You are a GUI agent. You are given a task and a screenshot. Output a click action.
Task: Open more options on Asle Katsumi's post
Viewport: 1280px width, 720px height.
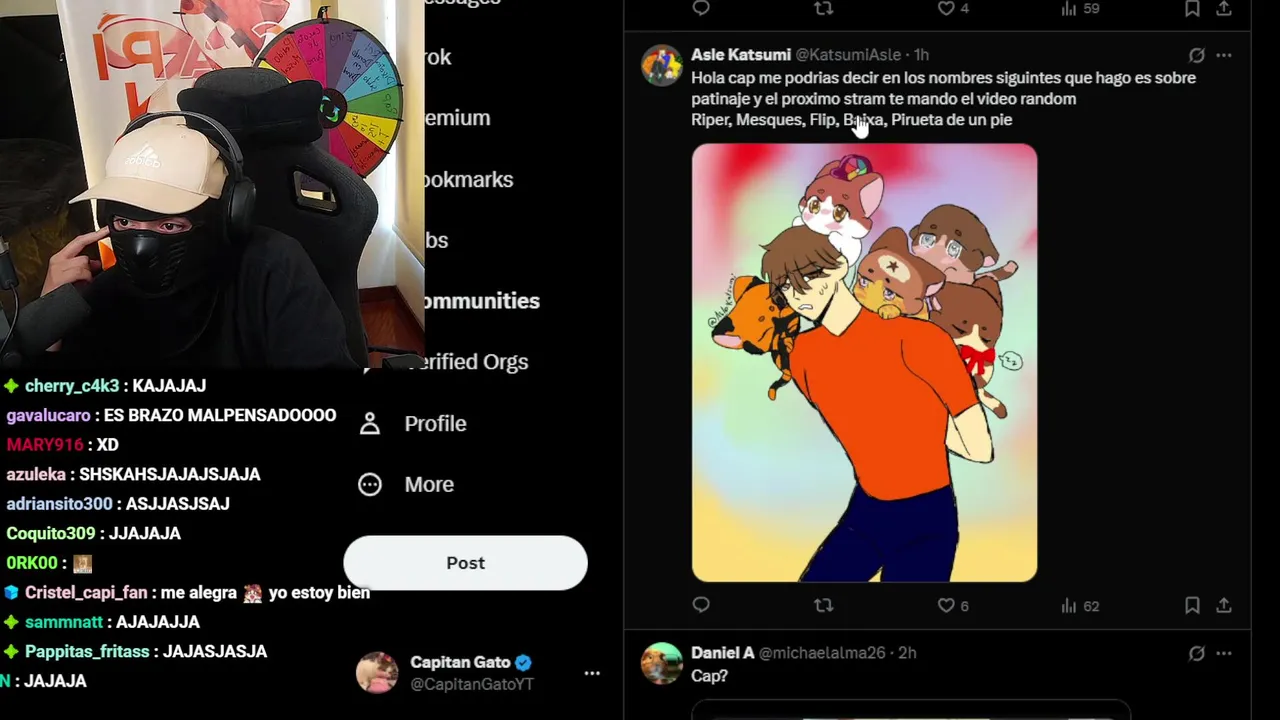(1224, 55)
